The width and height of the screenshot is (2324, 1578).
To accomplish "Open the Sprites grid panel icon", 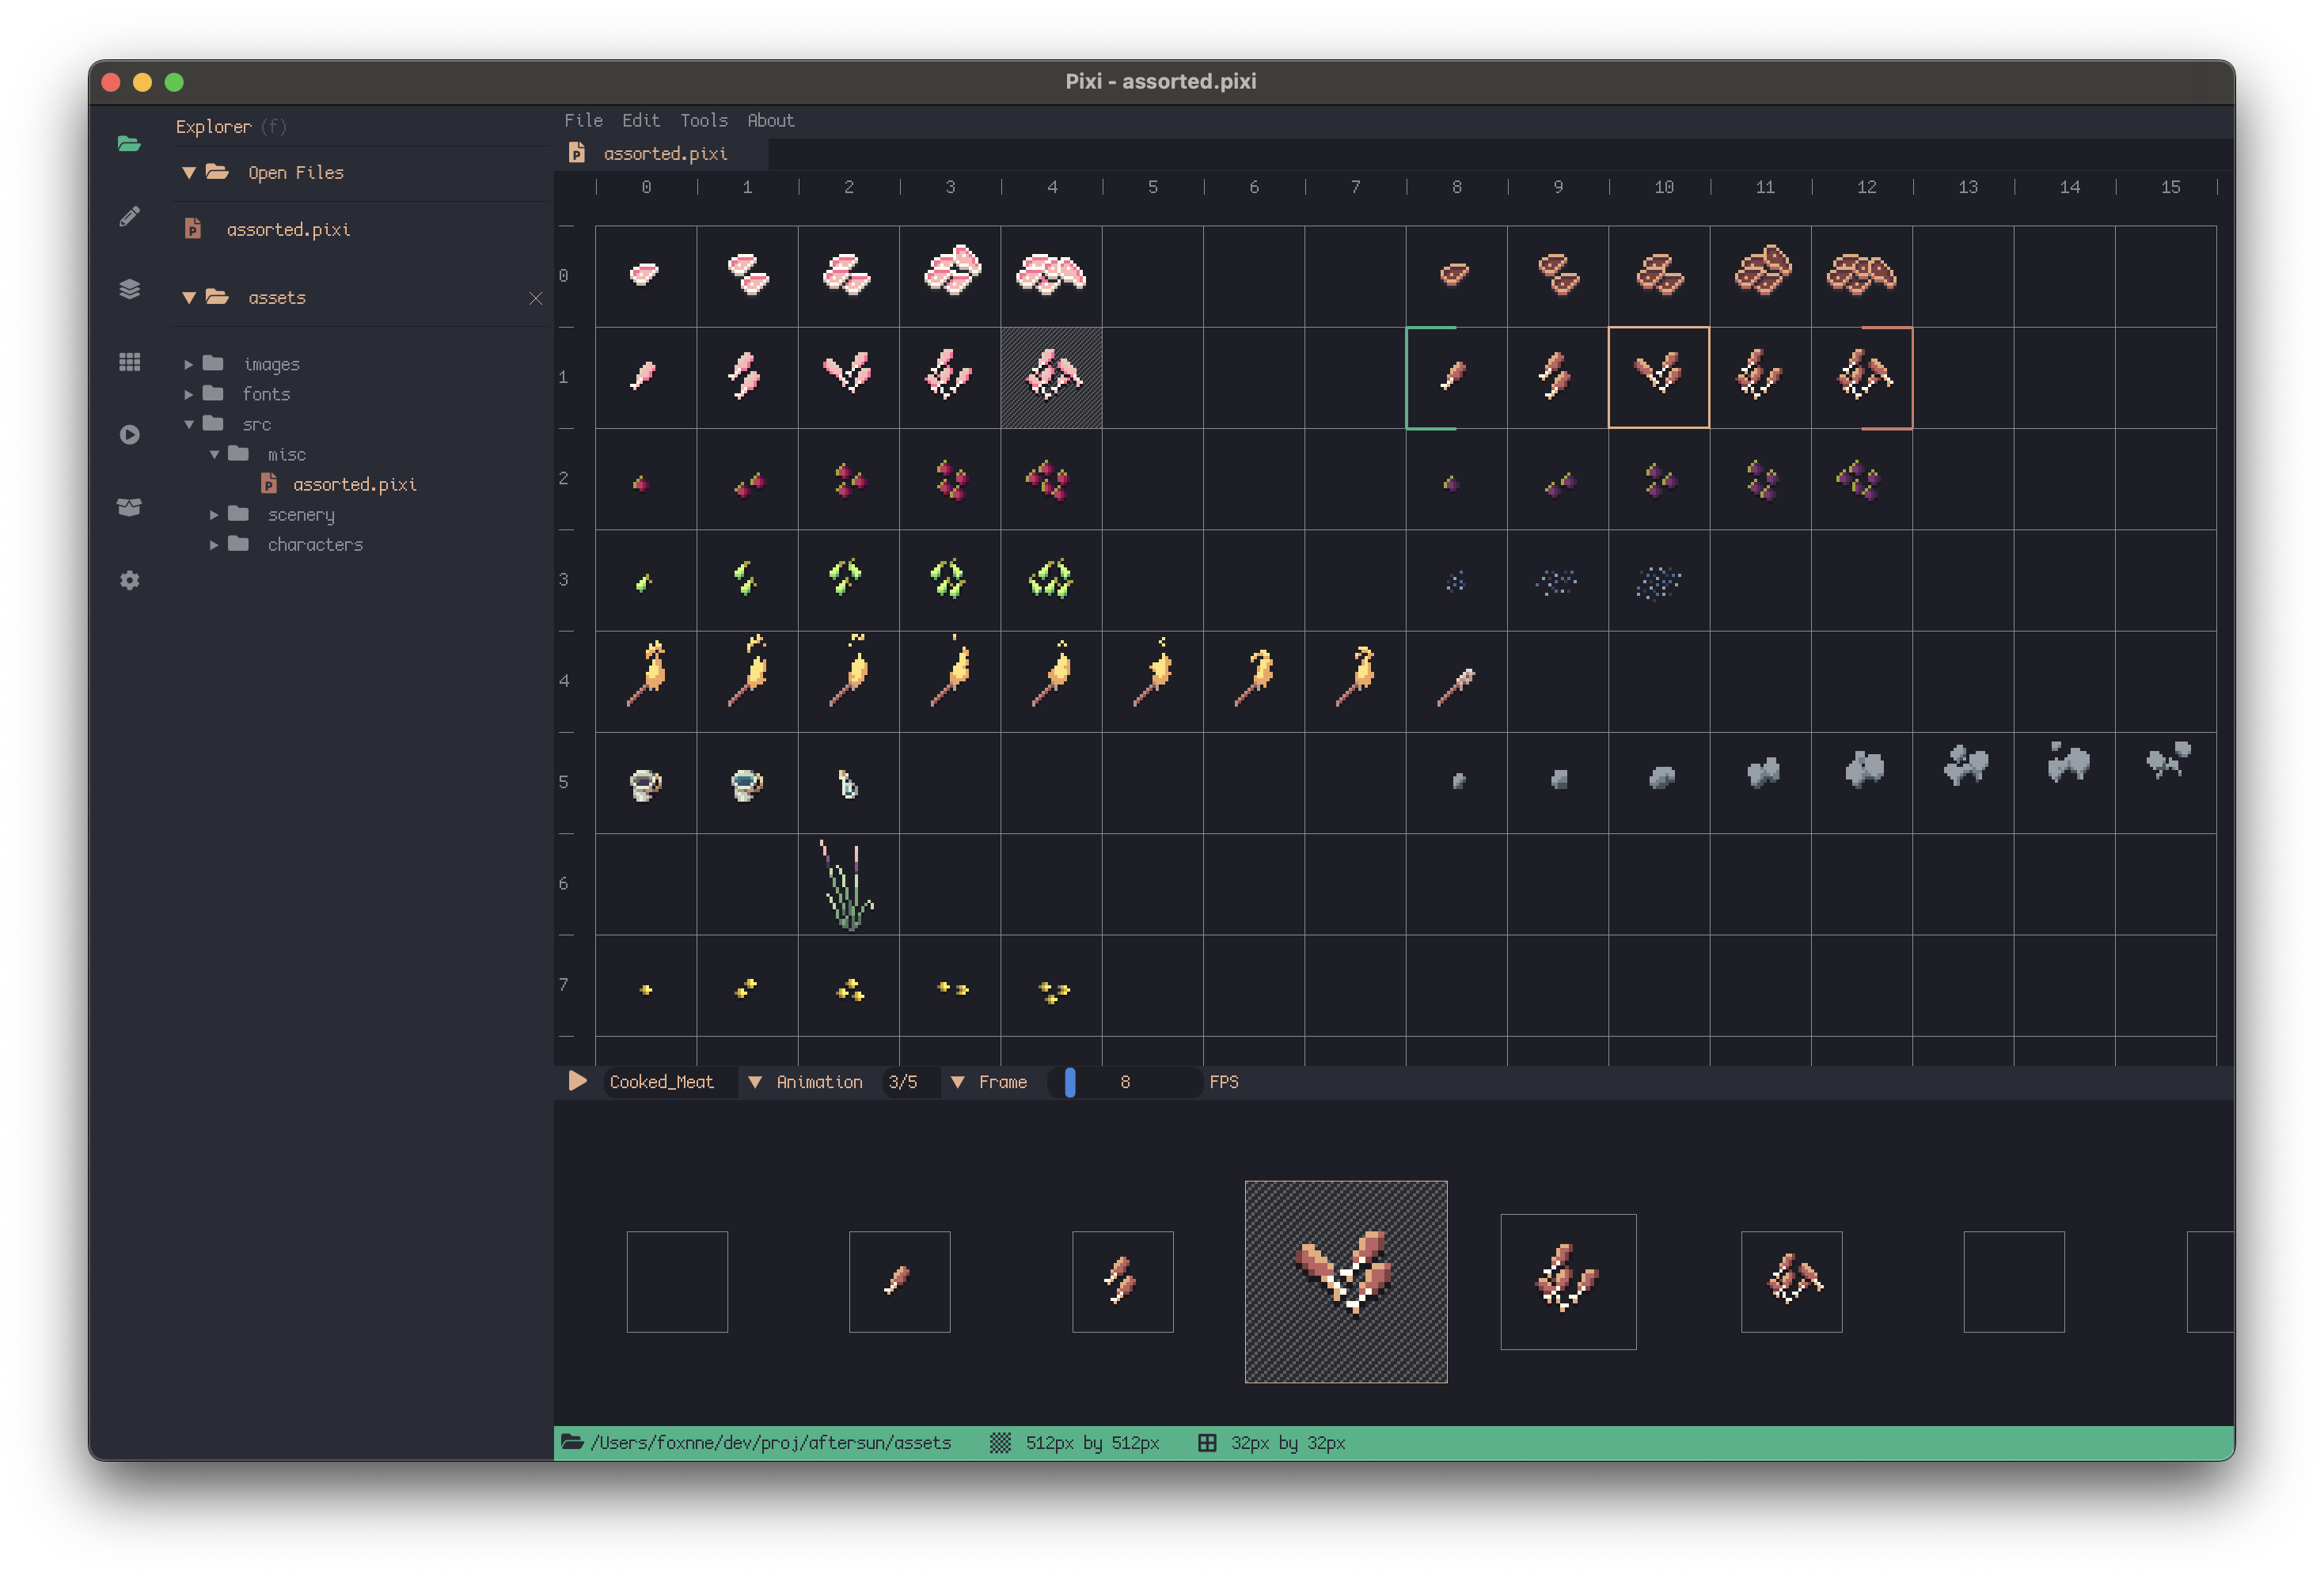I will (x=129, y=362).
